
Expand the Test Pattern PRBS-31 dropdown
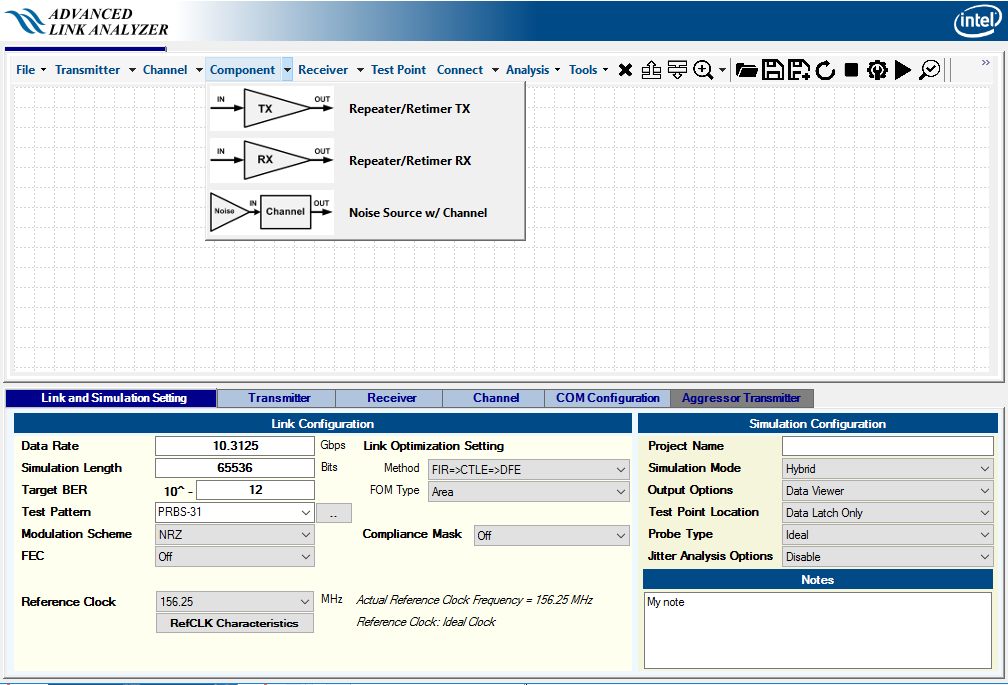point(306,512)
